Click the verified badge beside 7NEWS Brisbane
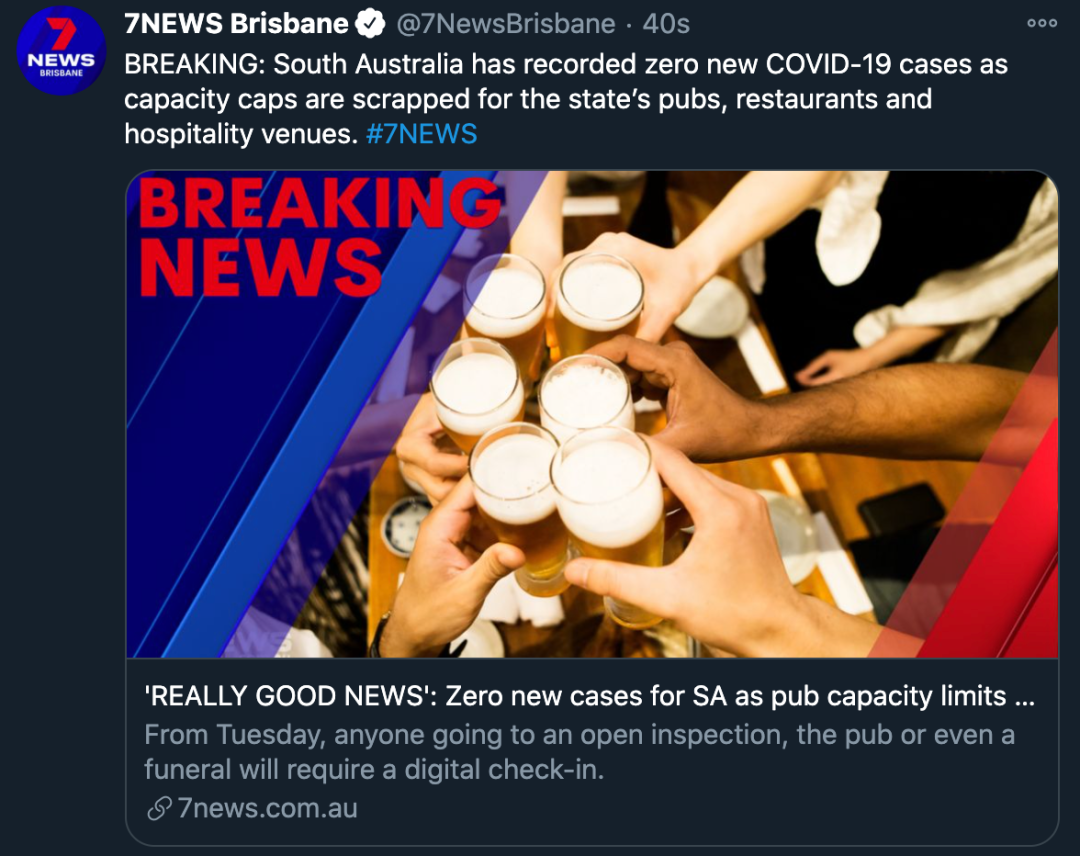1080x856 pixels. pyautogui.click(x=370, y=24)
